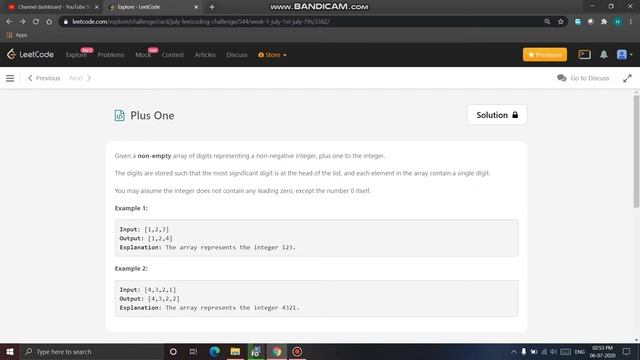Click the zoom magnifier in address bar

(547, 22)
